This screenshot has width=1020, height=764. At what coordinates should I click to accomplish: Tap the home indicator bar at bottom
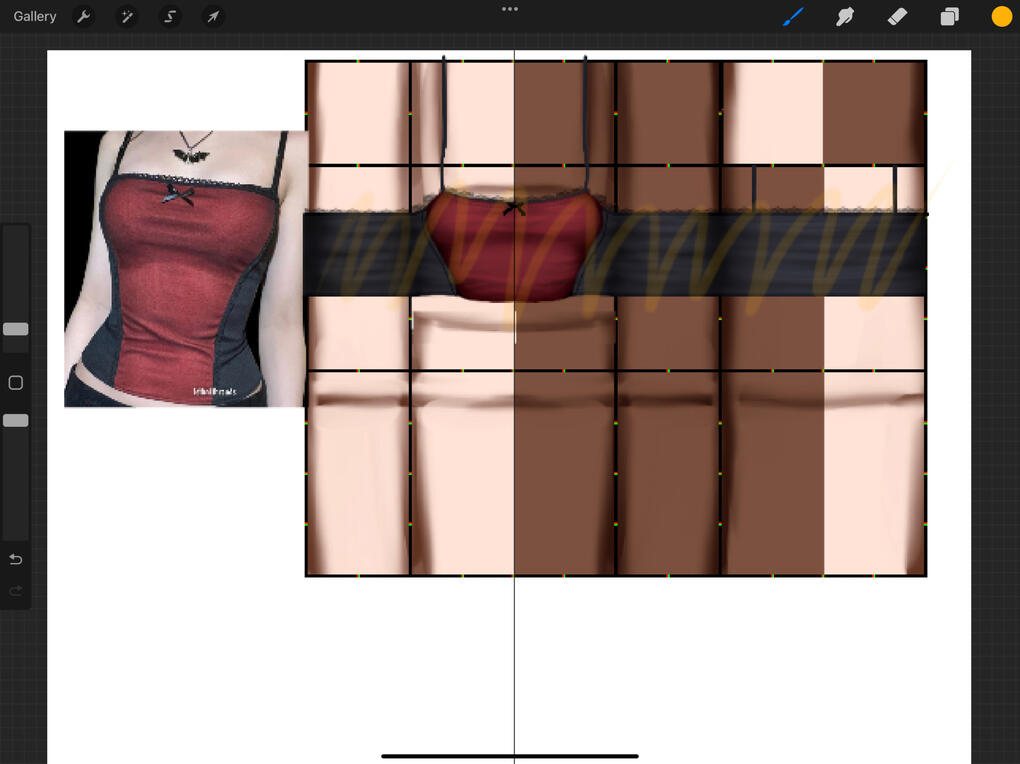[x=510, y=756]
